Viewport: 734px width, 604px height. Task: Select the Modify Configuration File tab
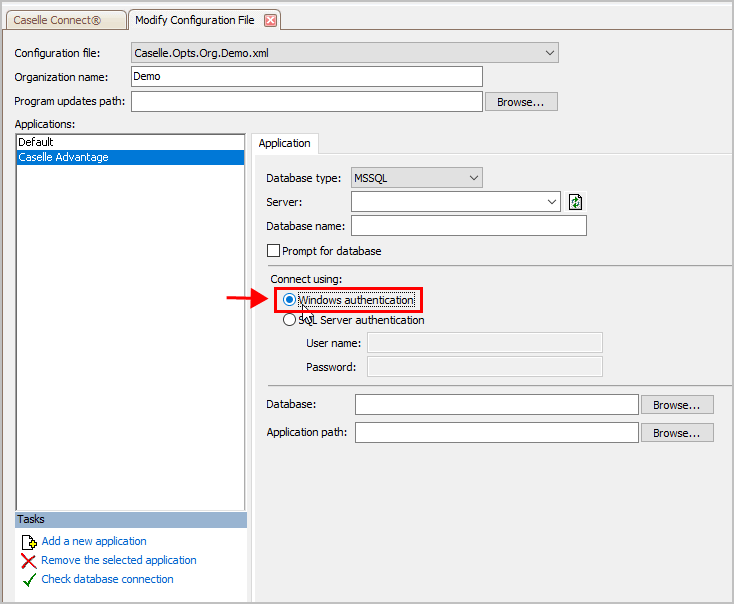coord(195,20)
